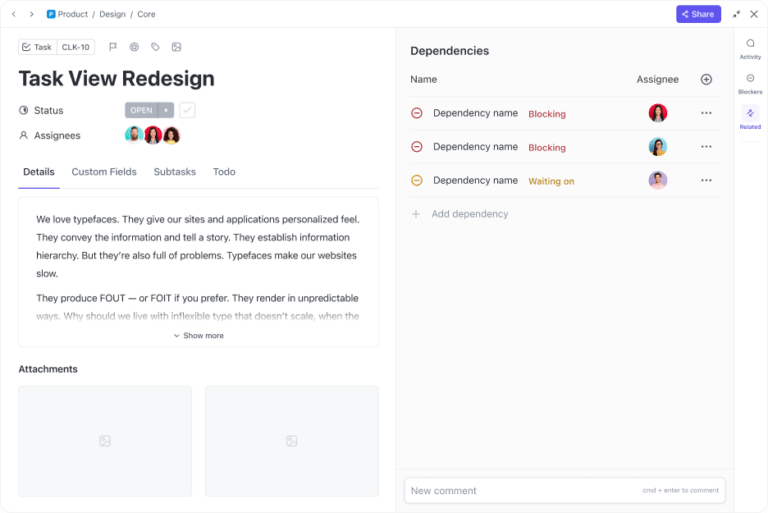Open the Blockers sidebar panel

tap(750, 83)
